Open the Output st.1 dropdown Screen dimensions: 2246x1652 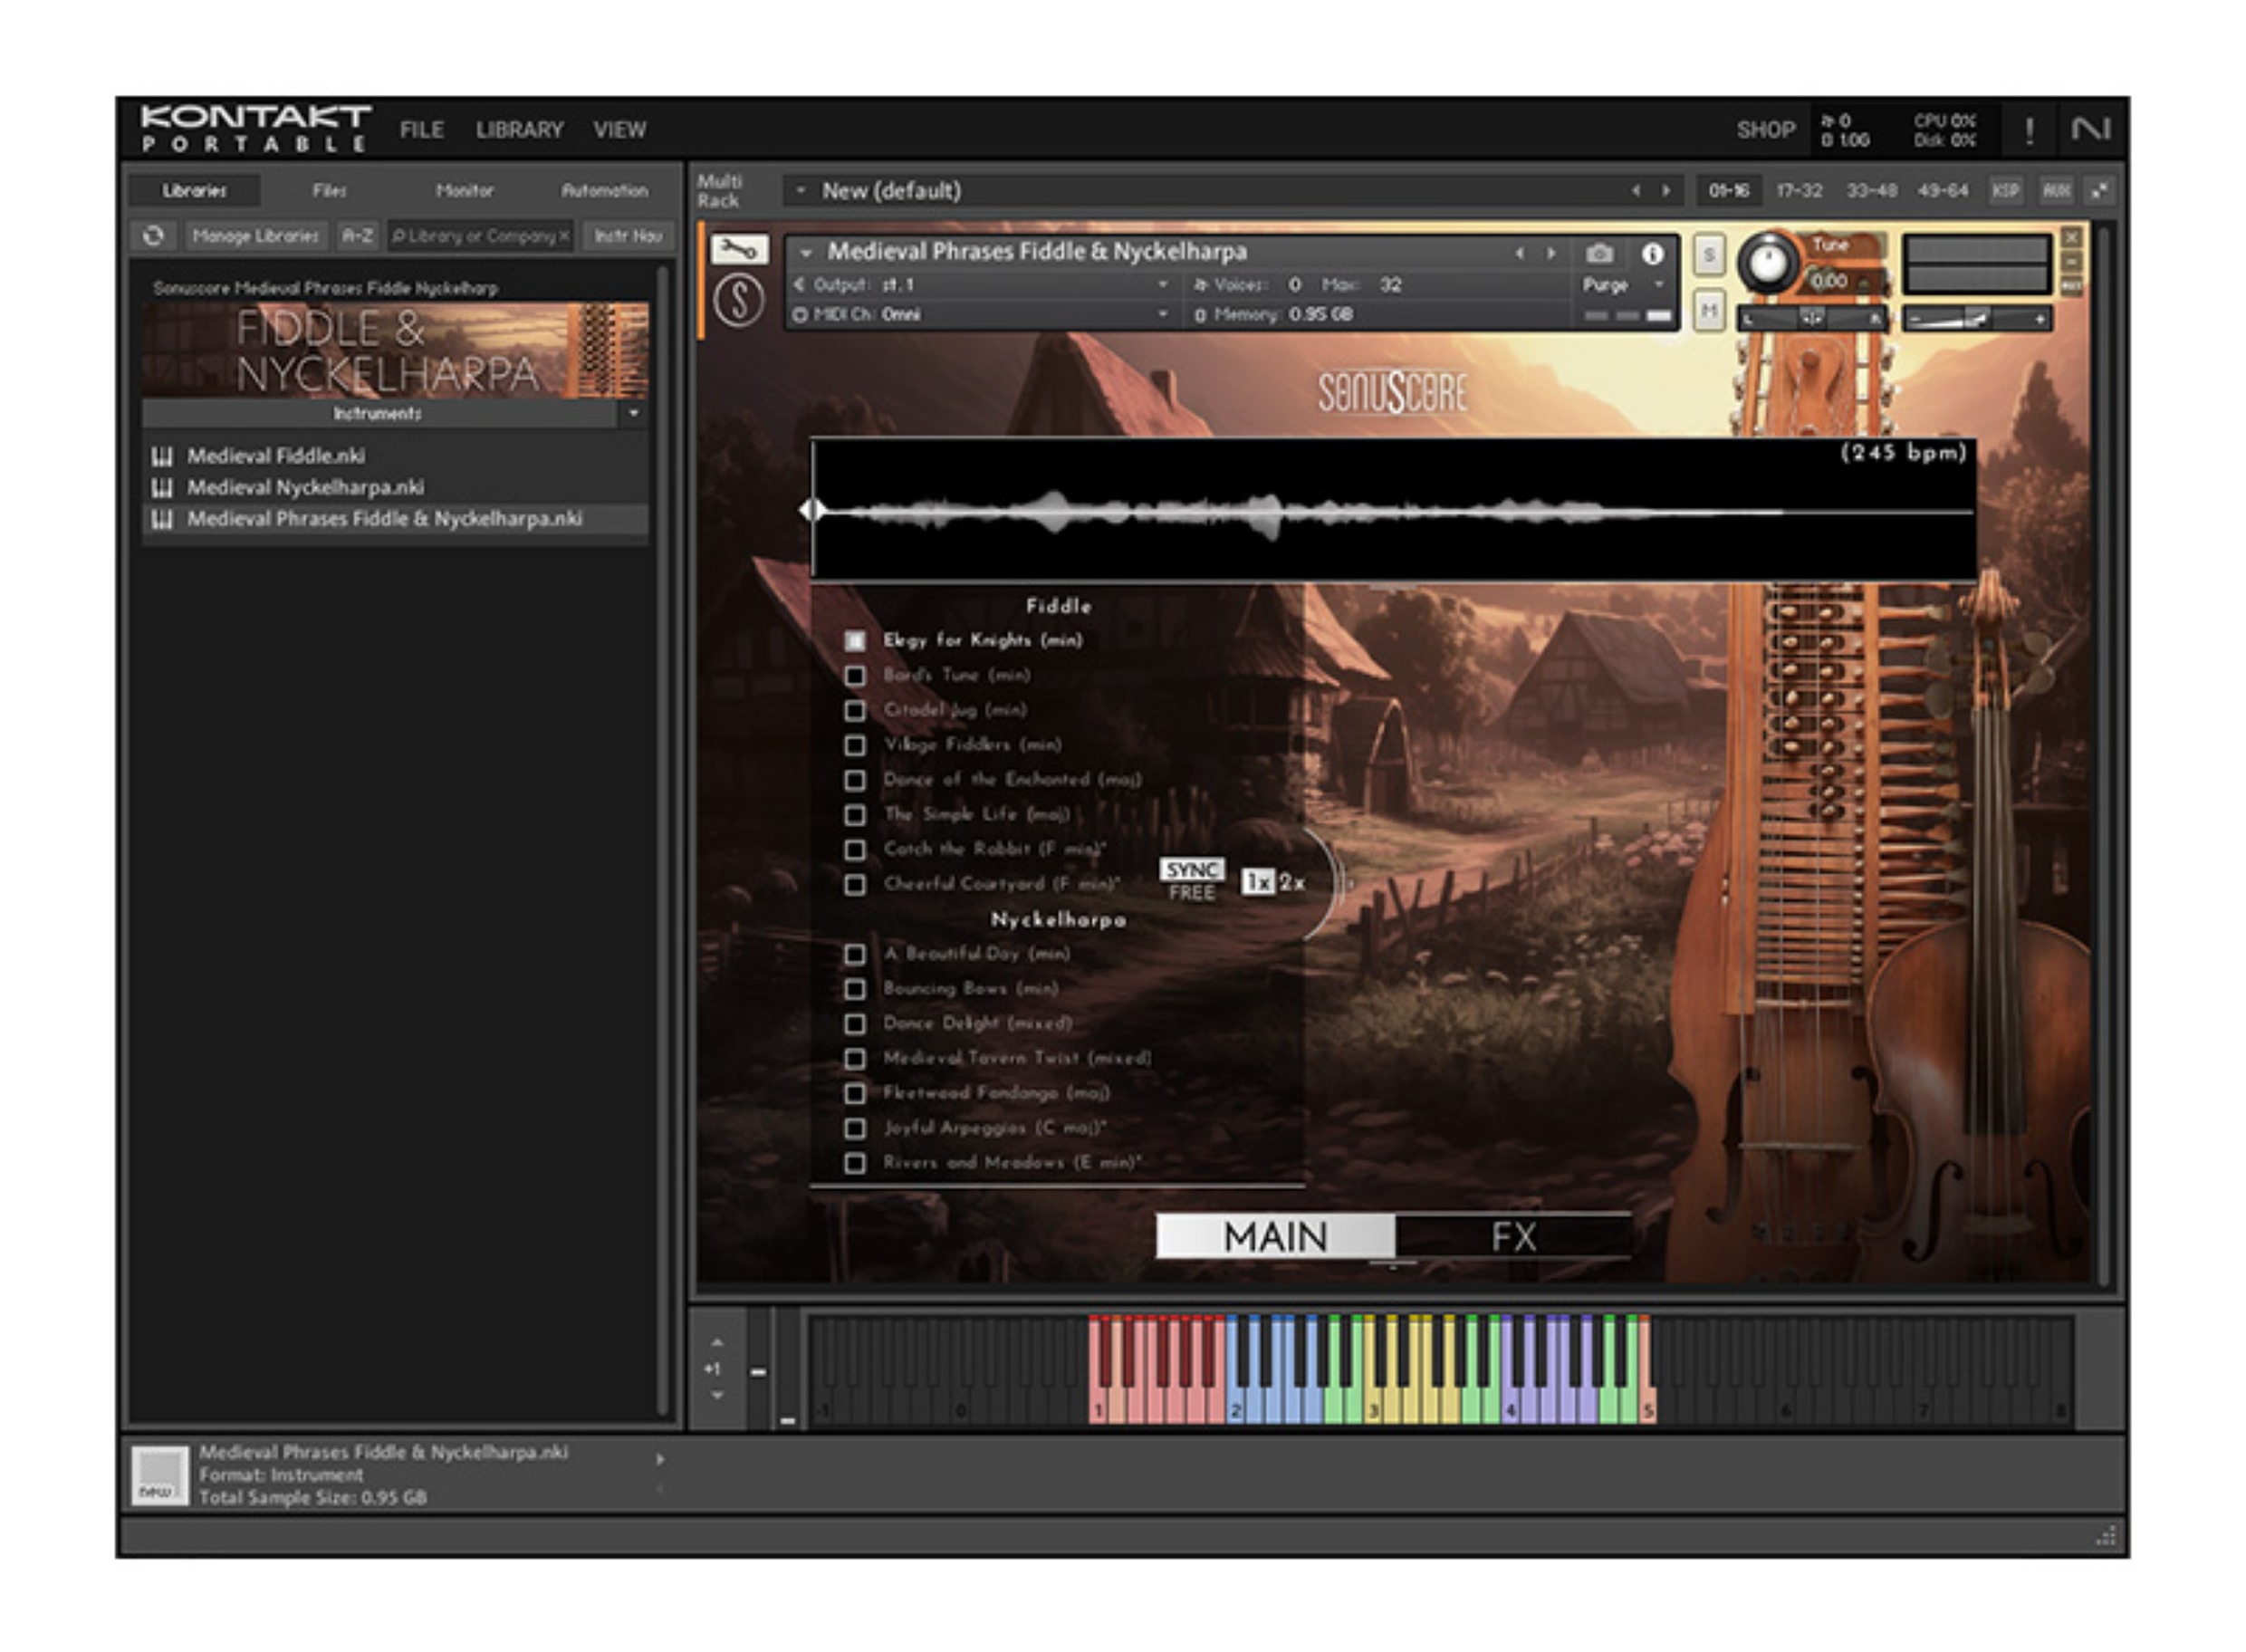pos(1162,285)
